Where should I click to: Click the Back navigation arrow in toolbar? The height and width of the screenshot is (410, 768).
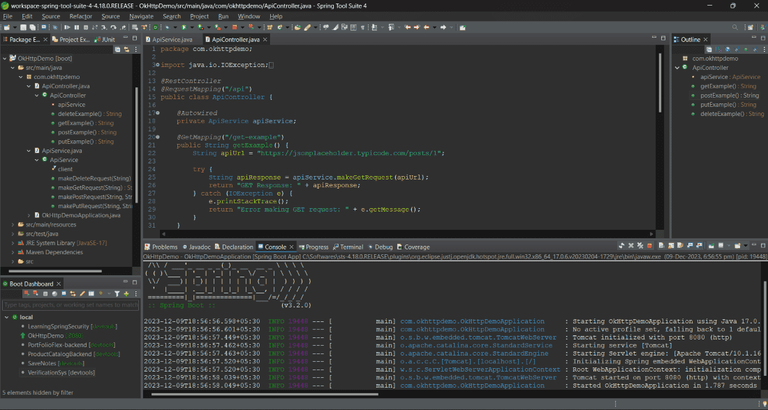426,28
